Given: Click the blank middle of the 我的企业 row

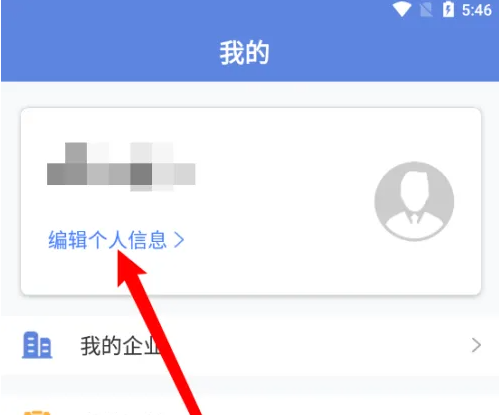Looking at the screenshot, I should 300,346.
